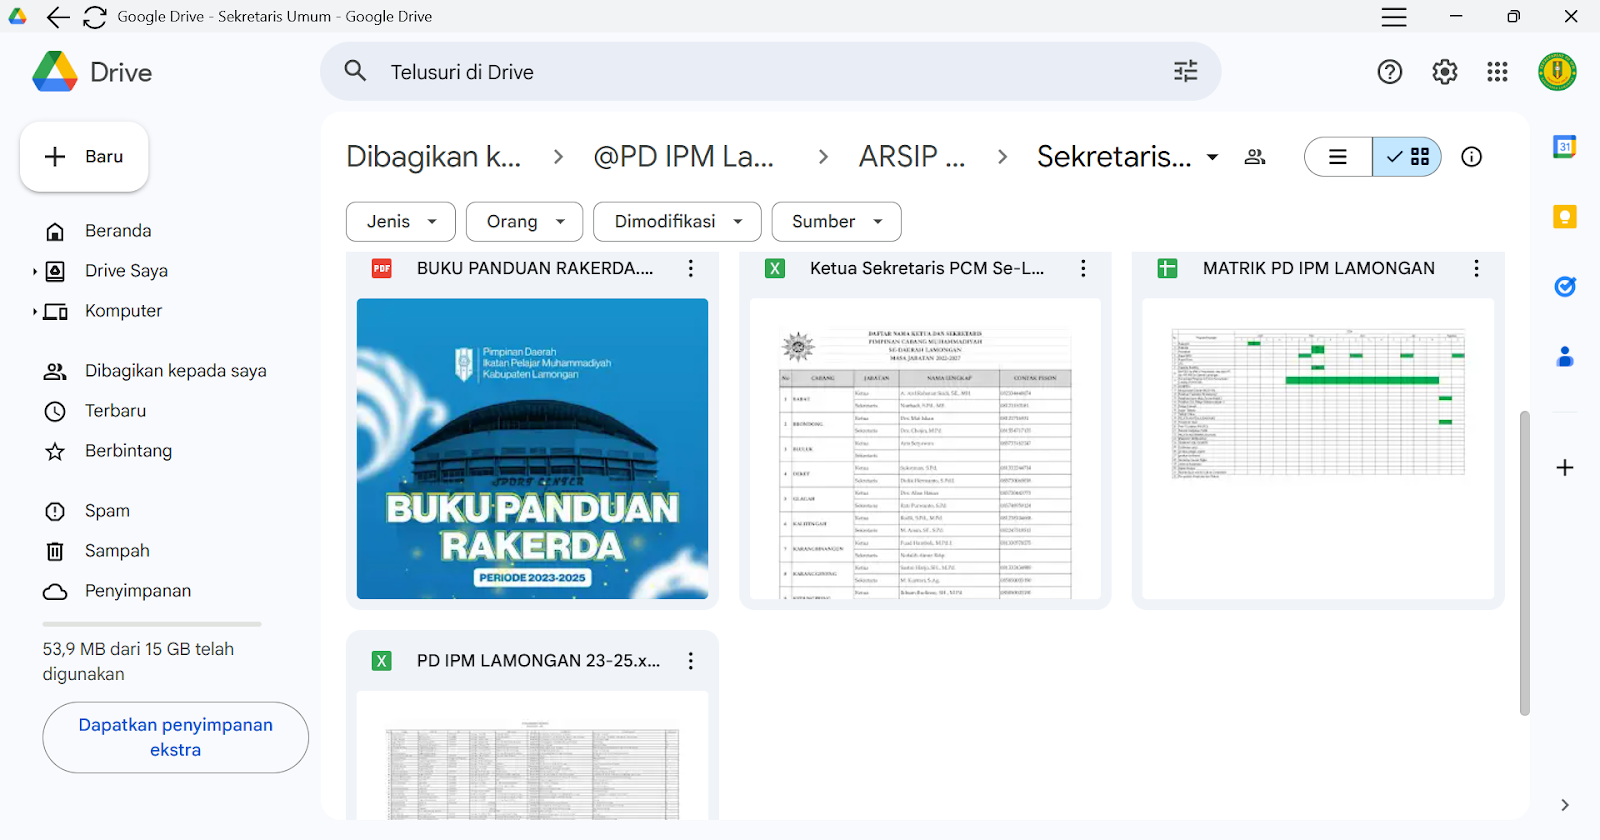This screenshot has height=840, width=1600.
Task: Open the Sumber filter dropdown
Action: click(x=836, y=222)
